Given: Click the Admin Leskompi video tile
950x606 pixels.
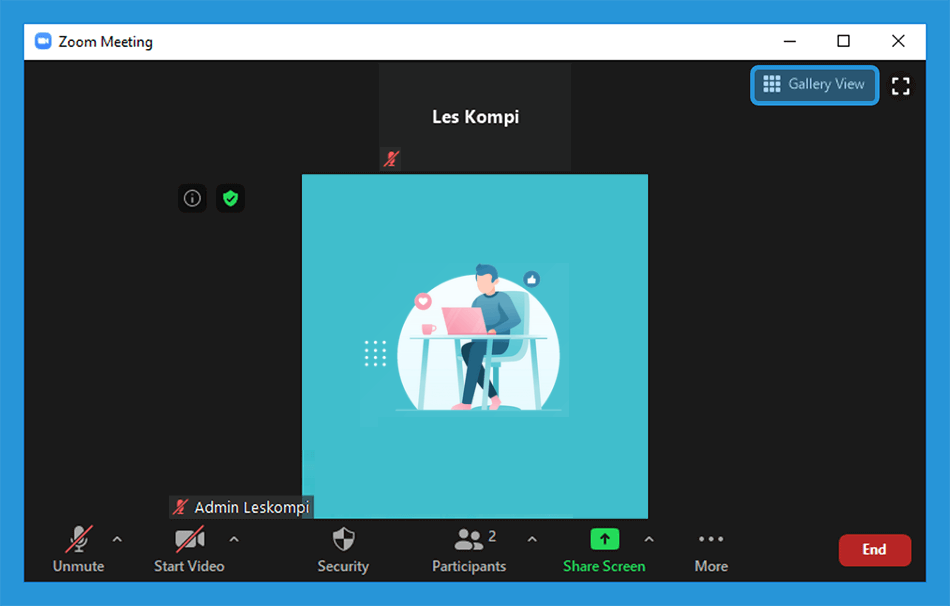Looking at the screenshot, I should coord(475,346).
